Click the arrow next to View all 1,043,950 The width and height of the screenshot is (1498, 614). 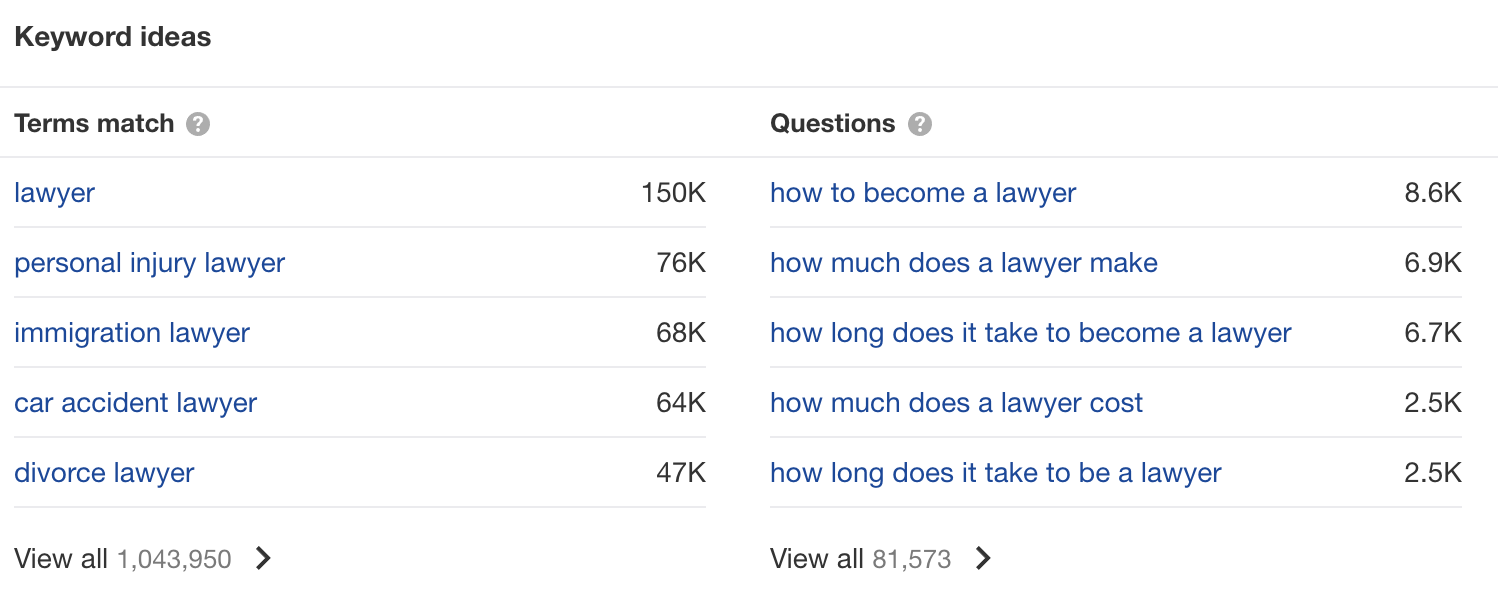click(262, 559)
